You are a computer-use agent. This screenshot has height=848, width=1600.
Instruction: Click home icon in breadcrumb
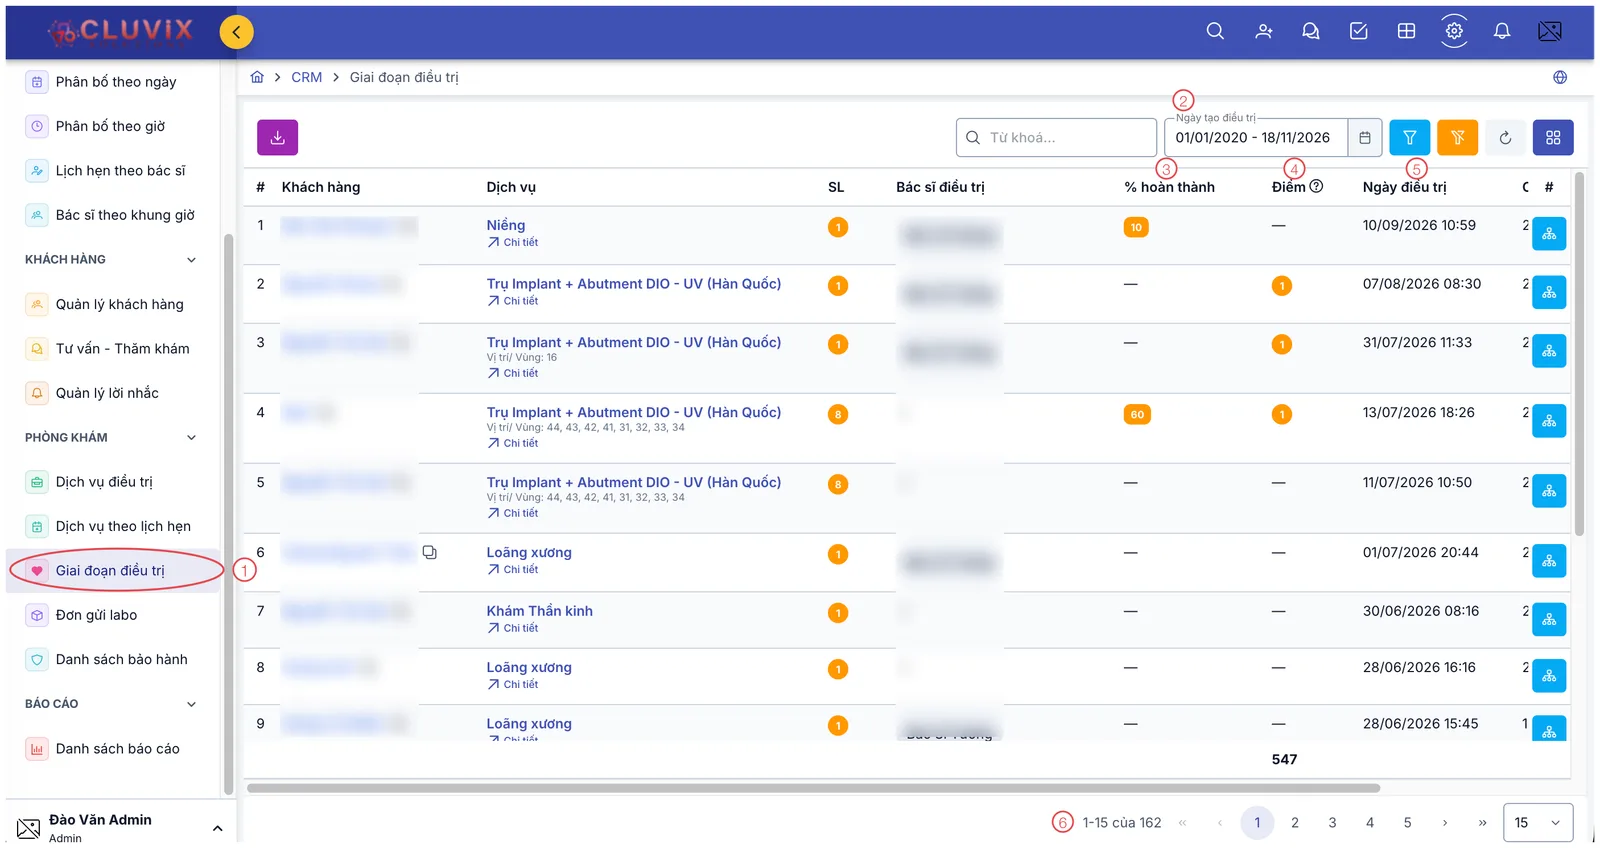[257, 77]
